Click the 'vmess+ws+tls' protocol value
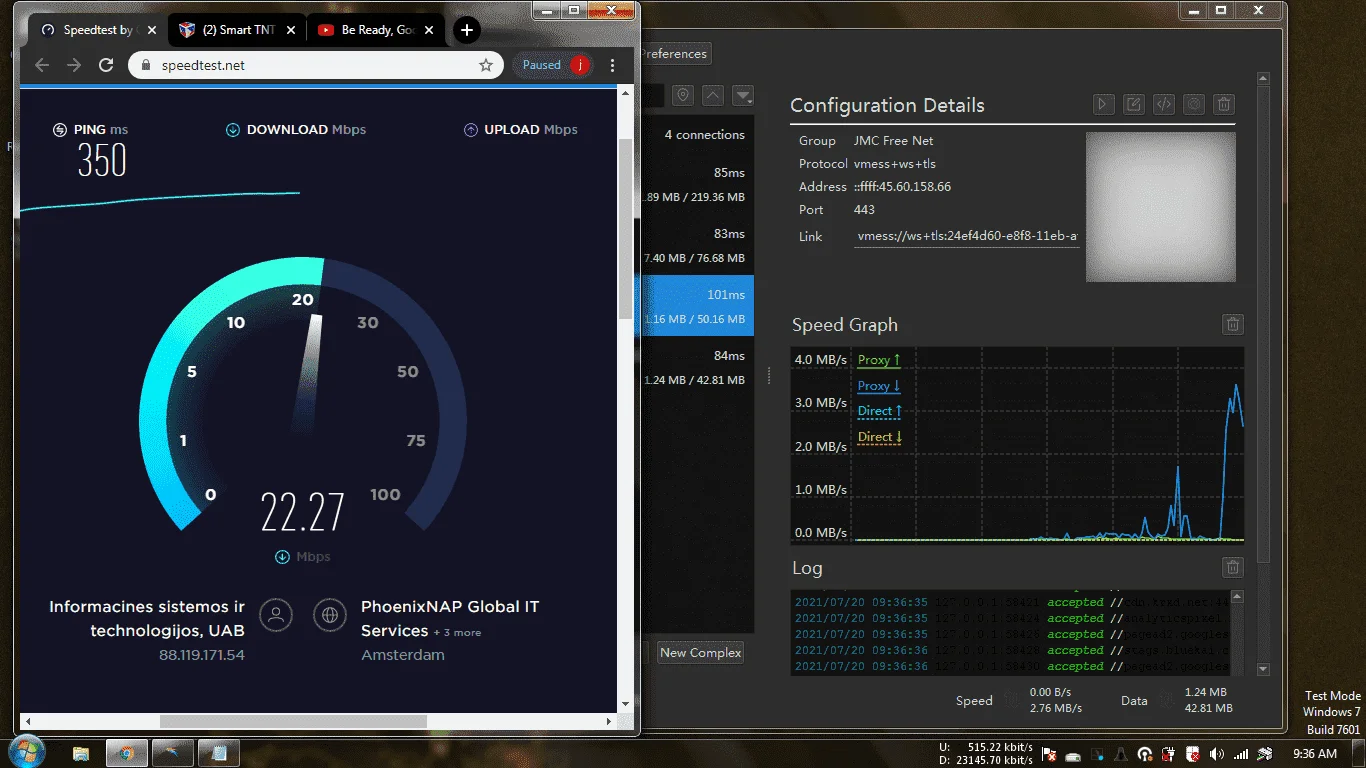Viewport: 1366px width, 768px height. pos(894,164)
